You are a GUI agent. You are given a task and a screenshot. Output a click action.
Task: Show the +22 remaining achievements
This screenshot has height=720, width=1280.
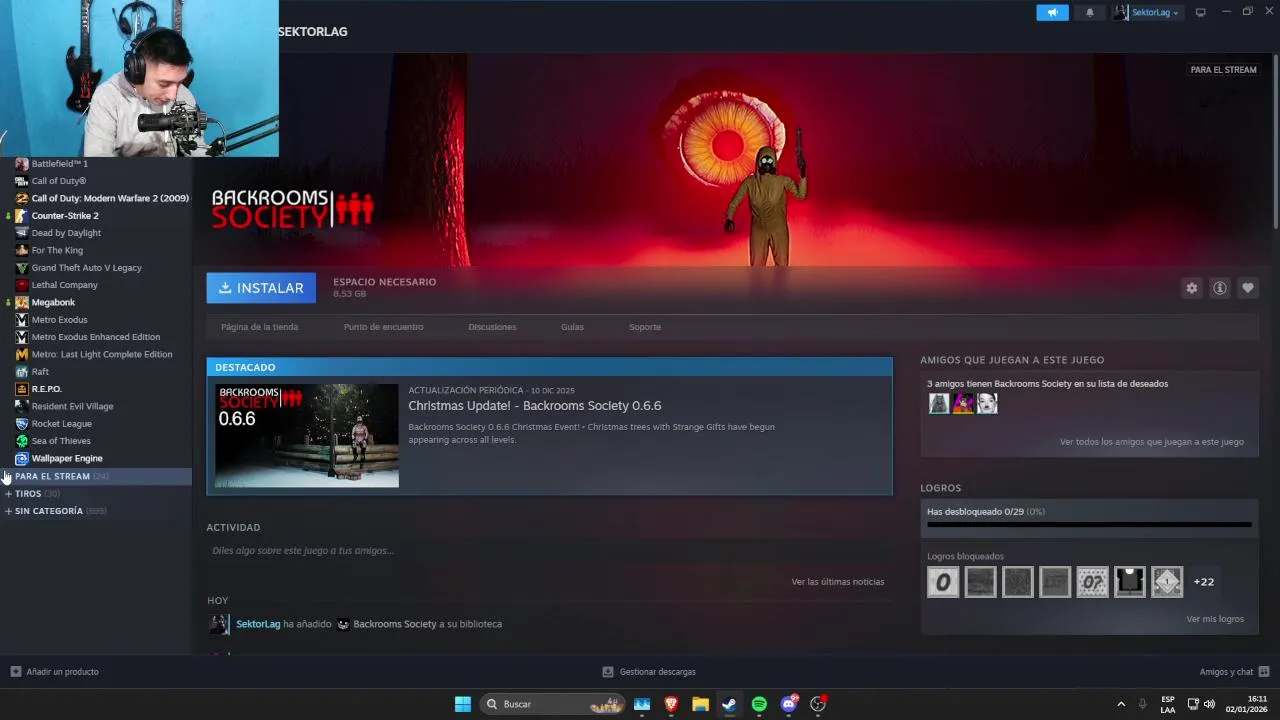(x=1204, y=582)
